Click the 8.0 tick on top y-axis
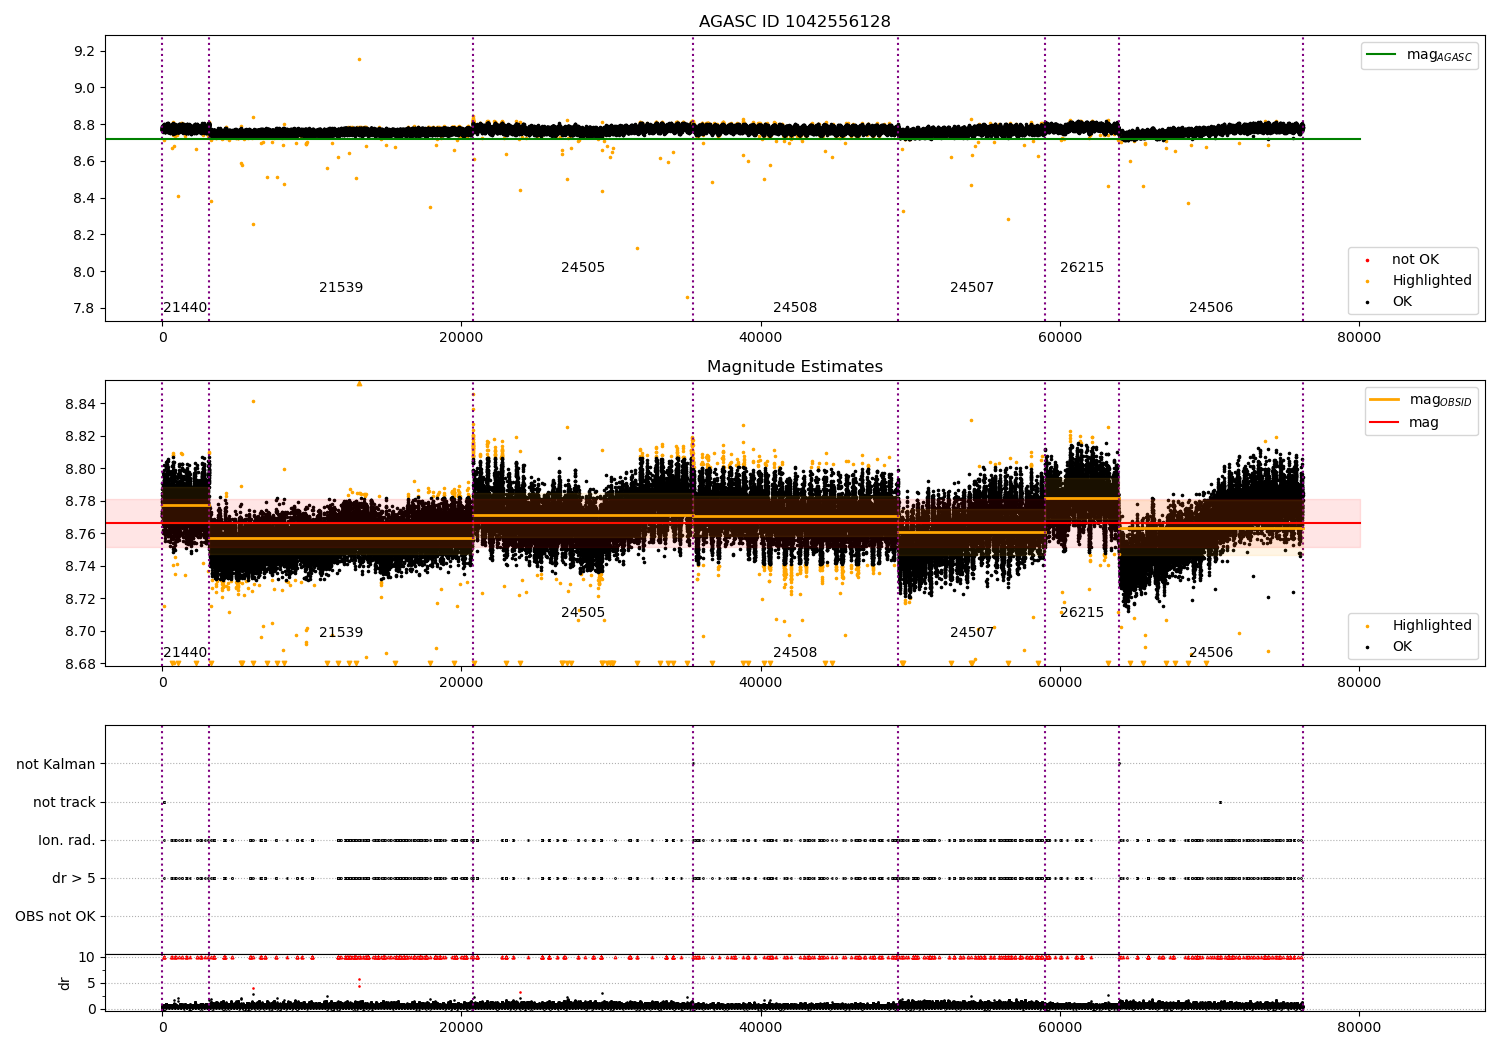The image size is (1500, 1050). pos(85,272)
